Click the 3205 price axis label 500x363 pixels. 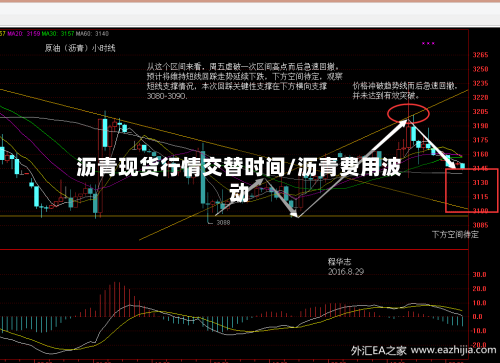pyautogui.click(x=480, y=112)
